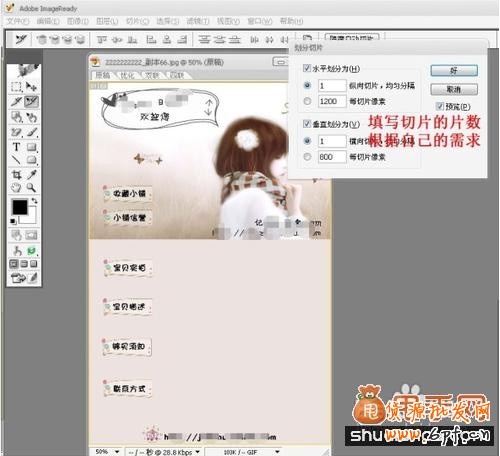Image resolution: width=500 pixels, height=456 pixels.
Task: Open the 编辑(E) menu
Action: coord(48,21)
